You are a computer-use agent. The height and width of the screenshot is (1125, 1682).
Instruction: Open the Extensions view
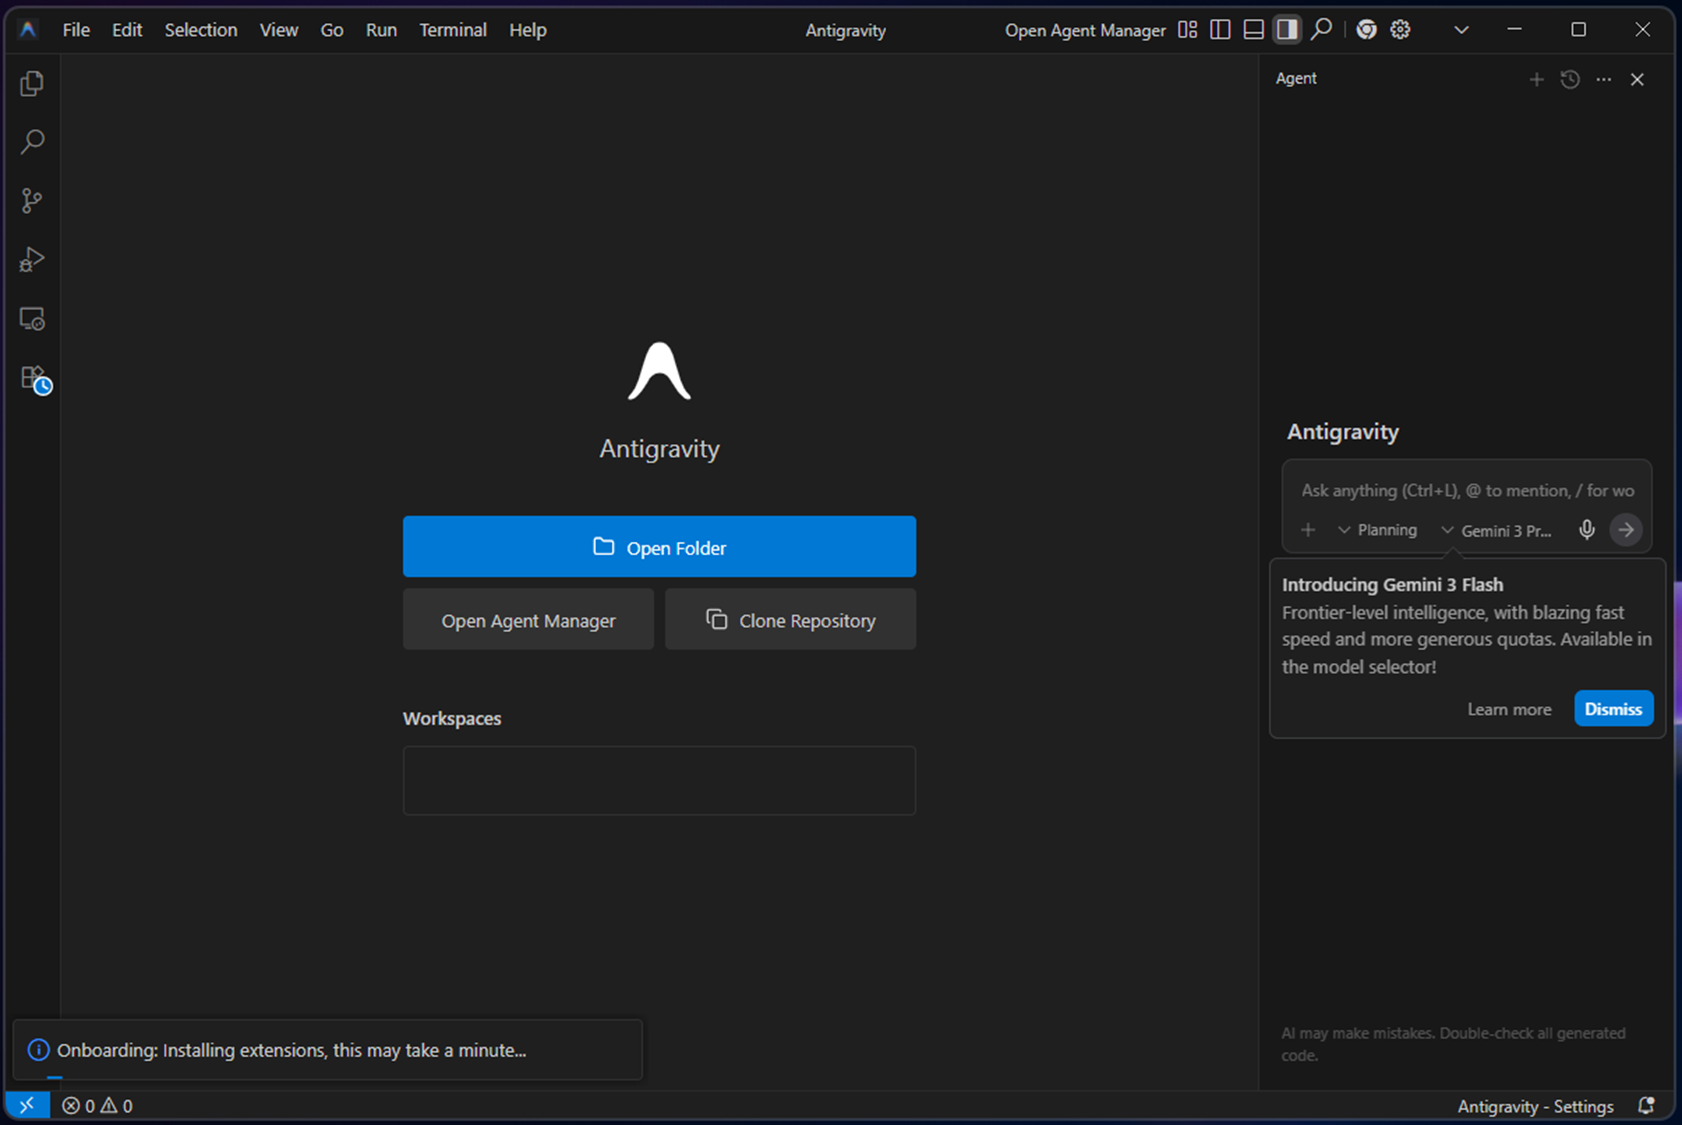[x=34, y=379]
